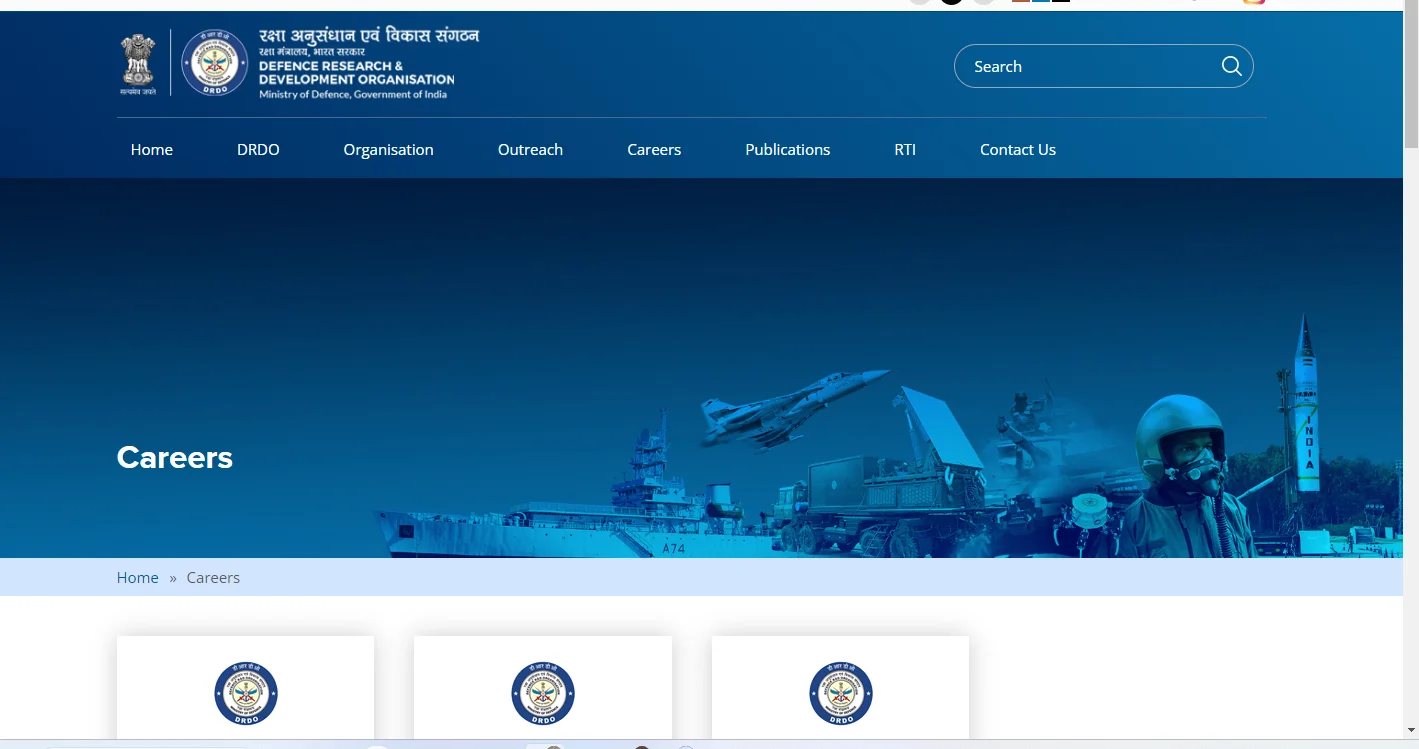The height and width of the screenshot is (749, 1419).
Task: Click the Careers breadcrumb text
Action: pyautogui.click(x=213, y=577)
